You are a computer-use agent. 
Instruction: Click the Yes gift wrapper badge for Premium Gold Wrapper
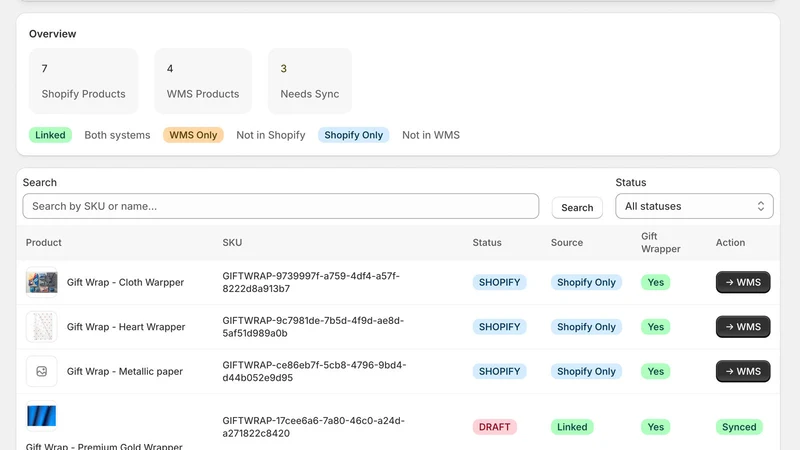(x=656, y=427)
